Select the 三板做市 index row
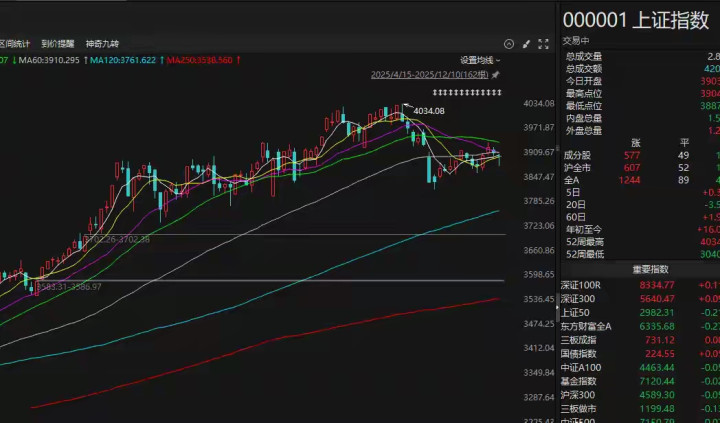The width and height of the screenshot is (720, 423). [640, 409]
